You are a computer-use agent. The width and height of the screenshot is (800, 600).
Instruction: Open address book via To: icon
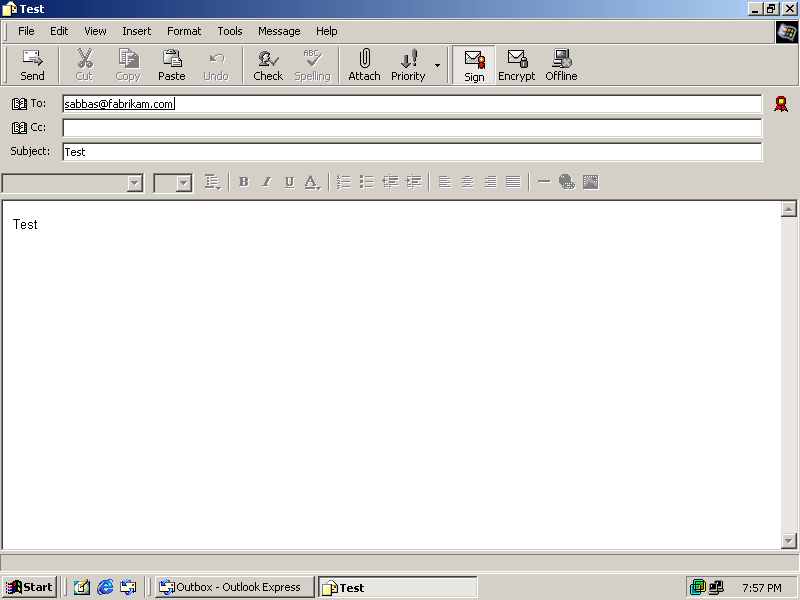(x=19, y=103)
